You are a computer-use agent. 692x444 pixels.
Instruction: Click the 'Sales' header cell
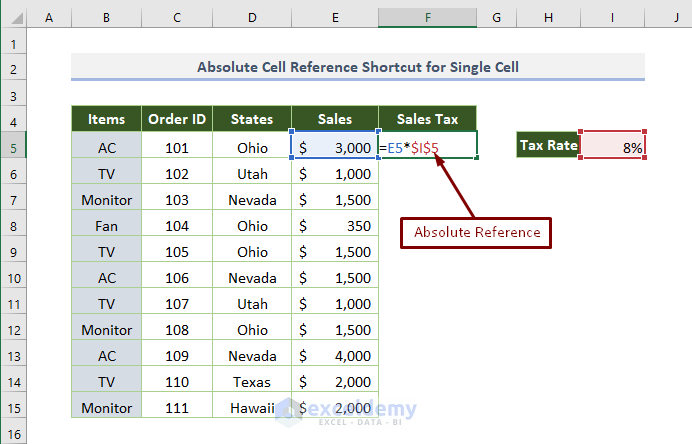pyautogui.click(x=335, y=119)
